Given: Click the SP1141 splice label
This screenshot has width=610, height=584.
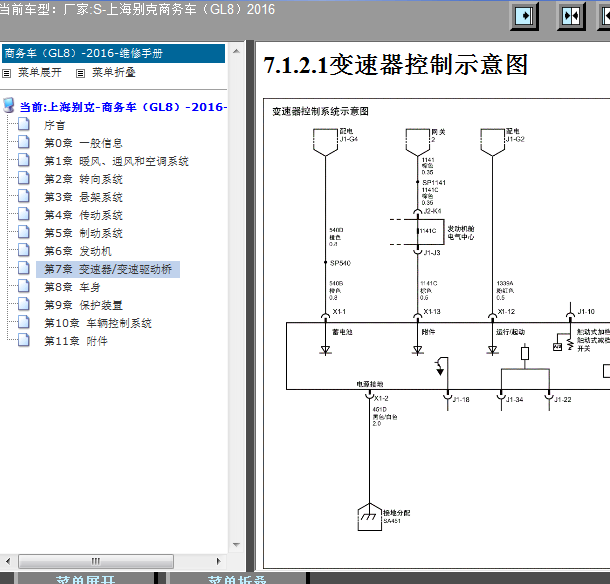Looking at the screenshot, I should point(434,182).
